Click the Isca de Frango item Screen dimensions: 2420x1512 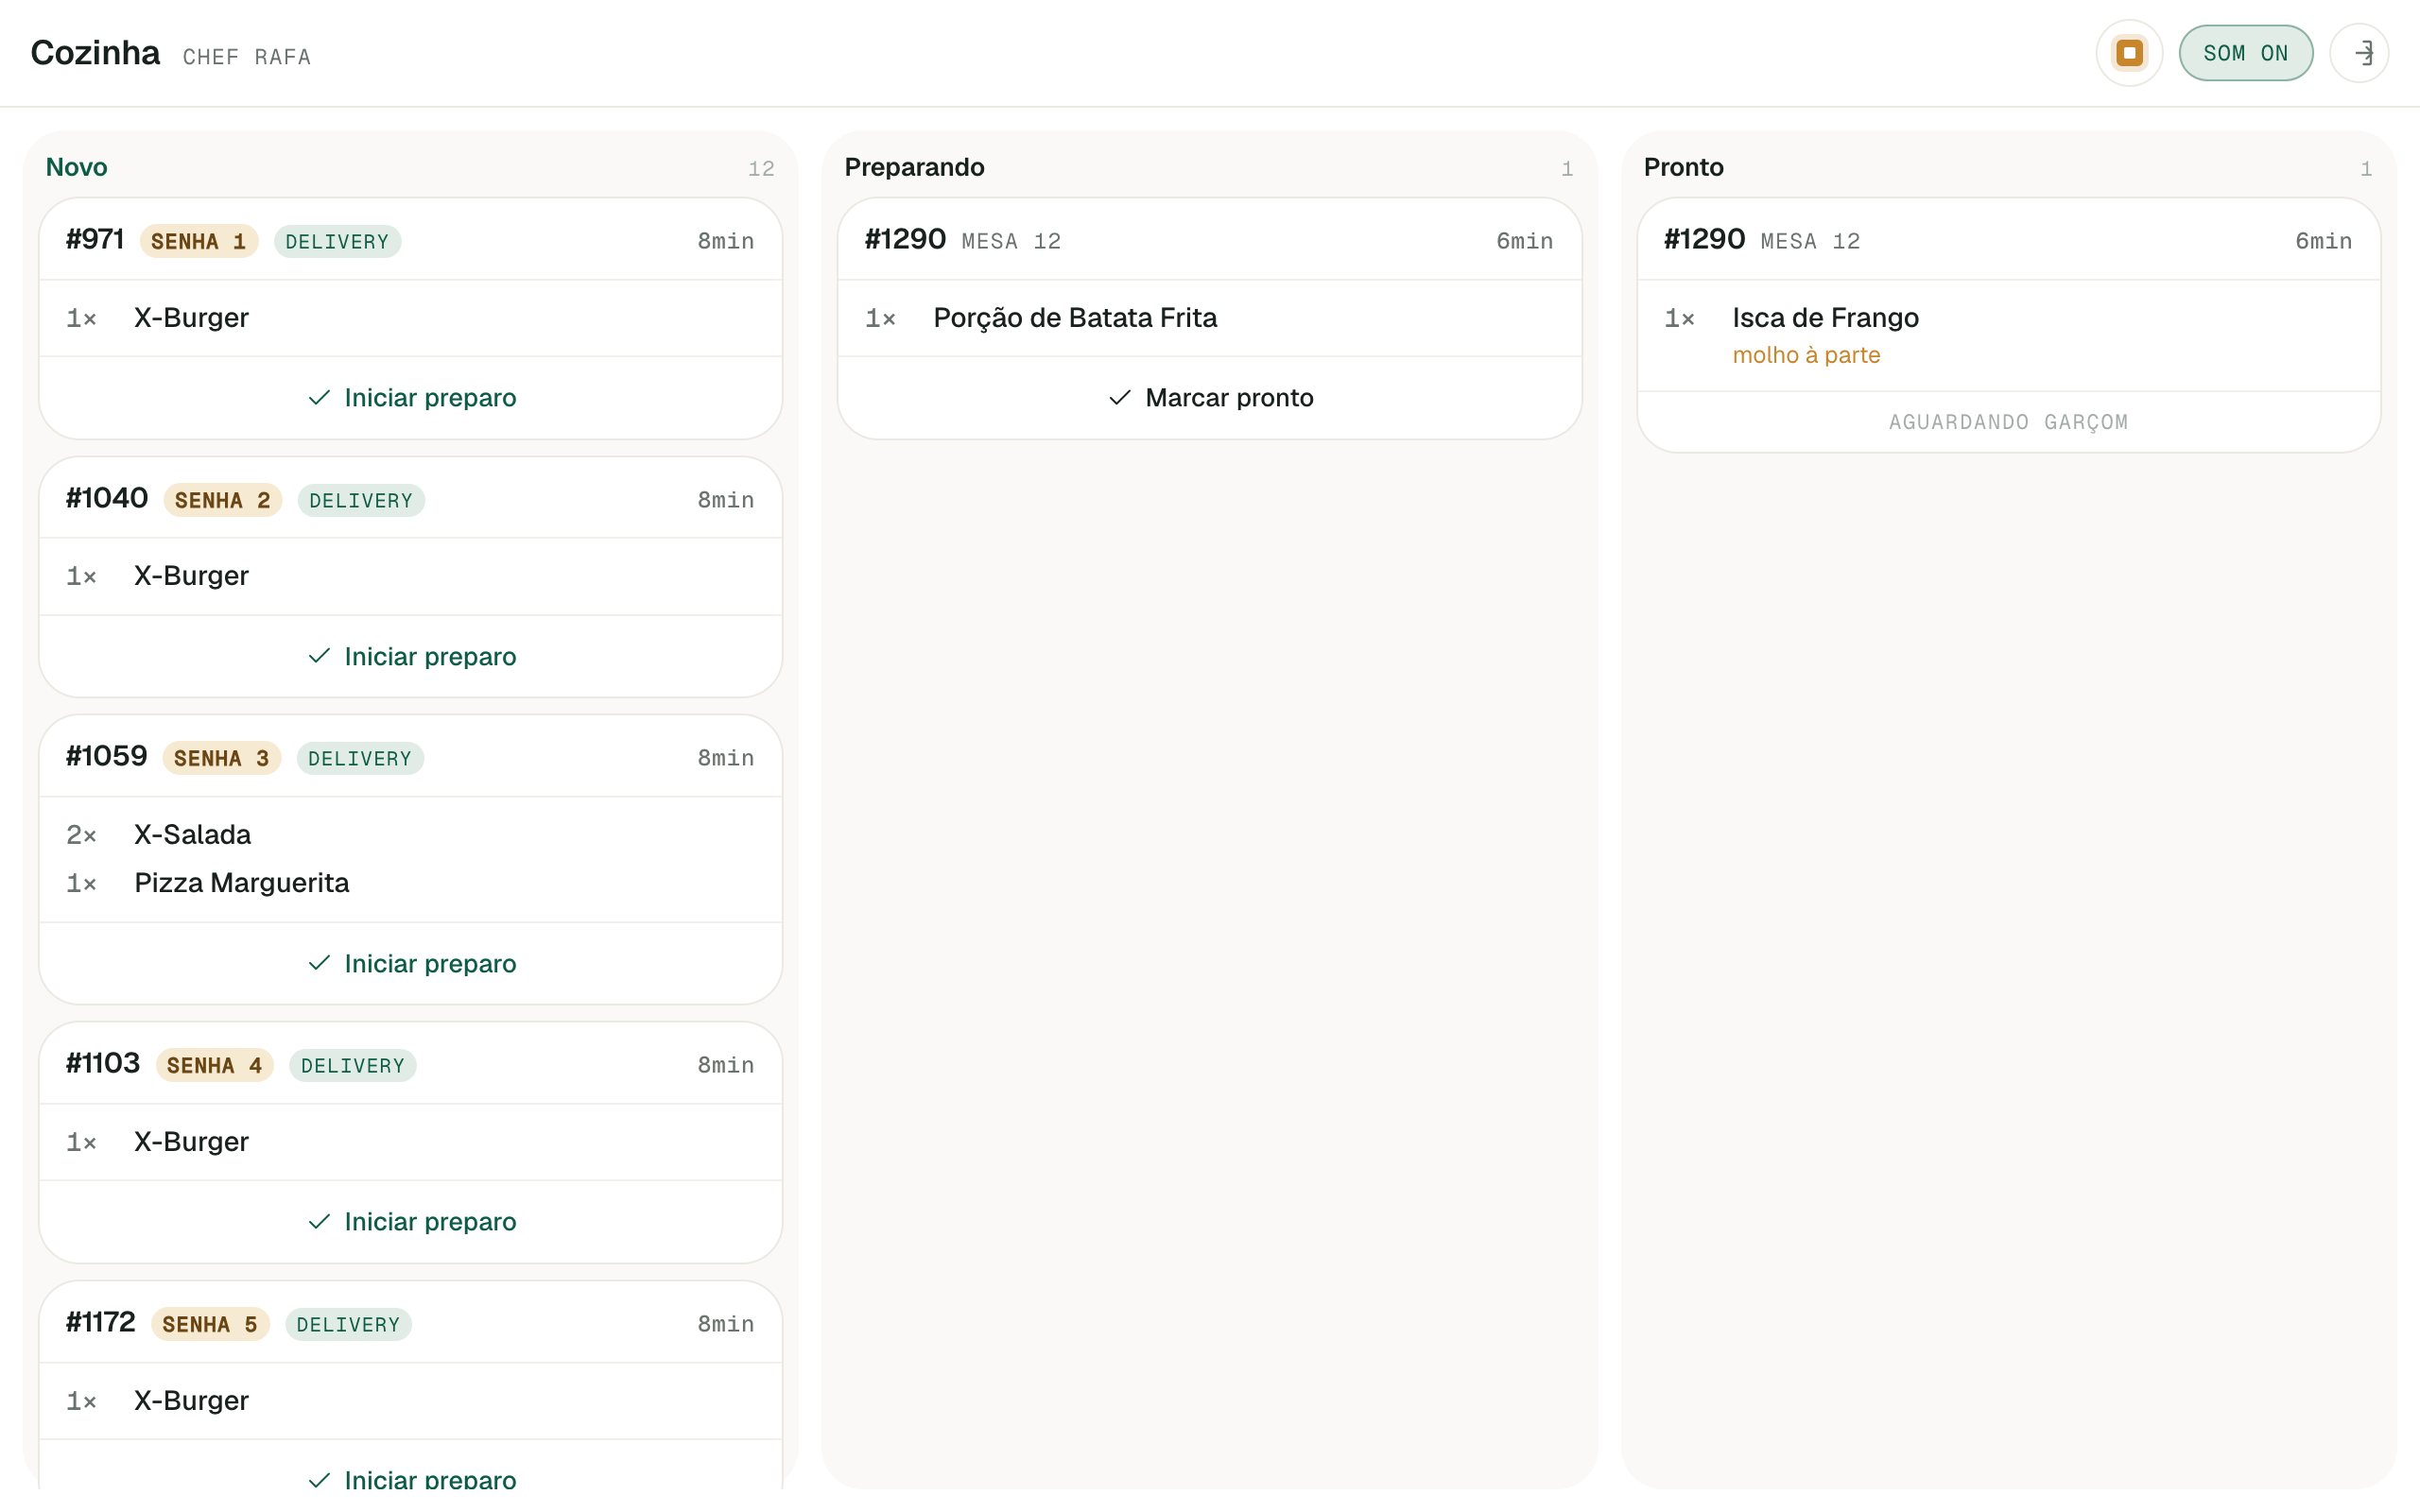click(x=1825, y=318)
